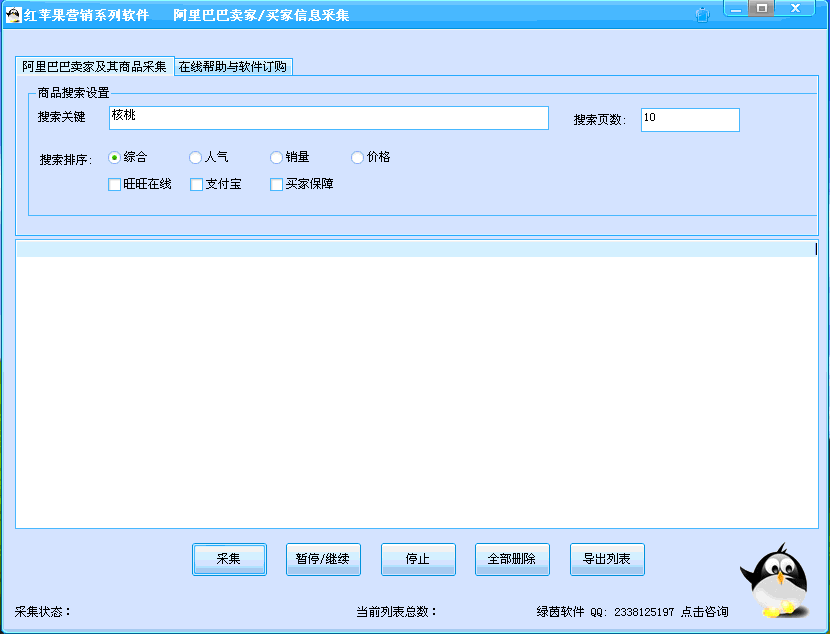Click the penguin mascot image
The image size is (830, 634).
(x=775, y=581)
